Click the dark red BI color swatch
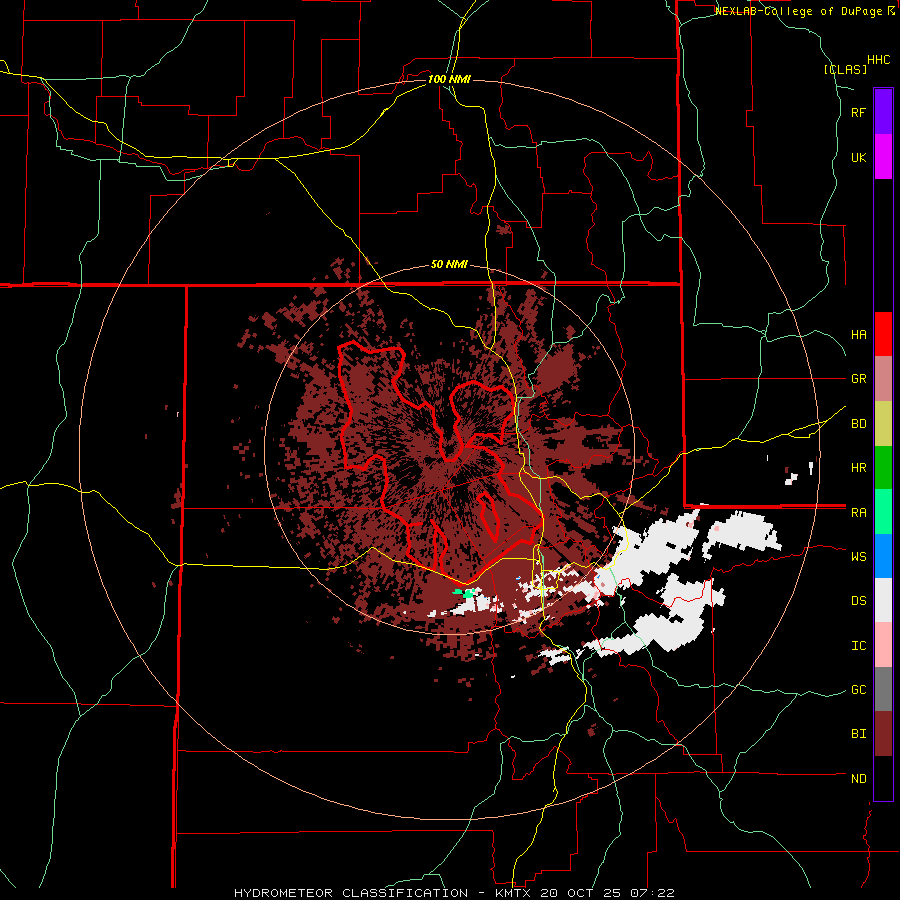 (883, 734)
